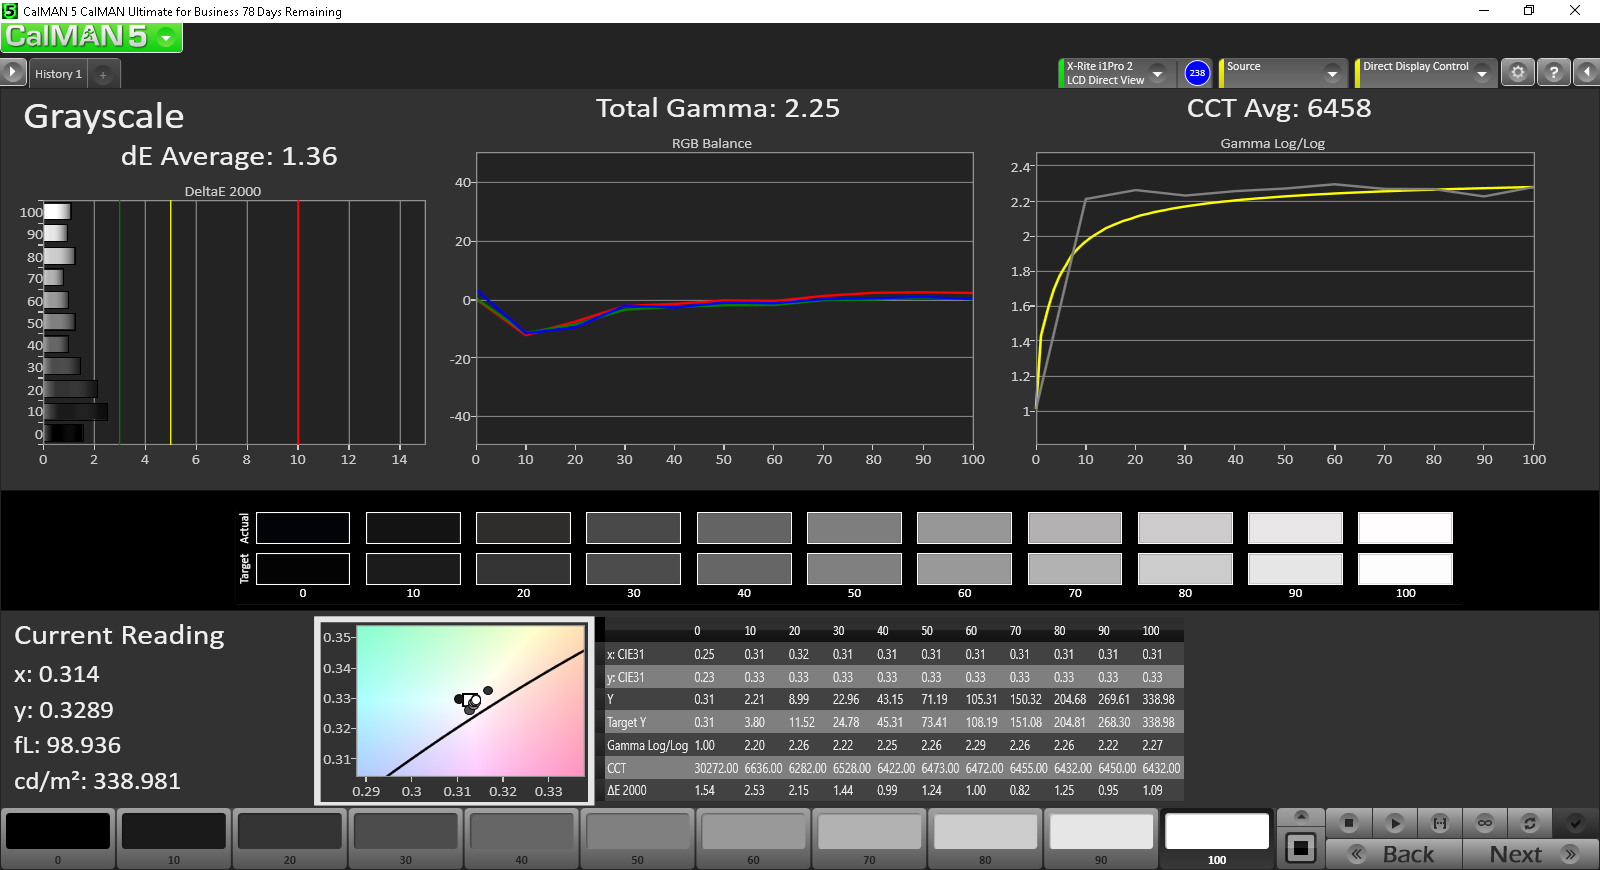The height and width of the screenshot is (870, 1600).
Task: Click the CCT value 30272.00
Action: pyautogui.click(x=716, y=768)
